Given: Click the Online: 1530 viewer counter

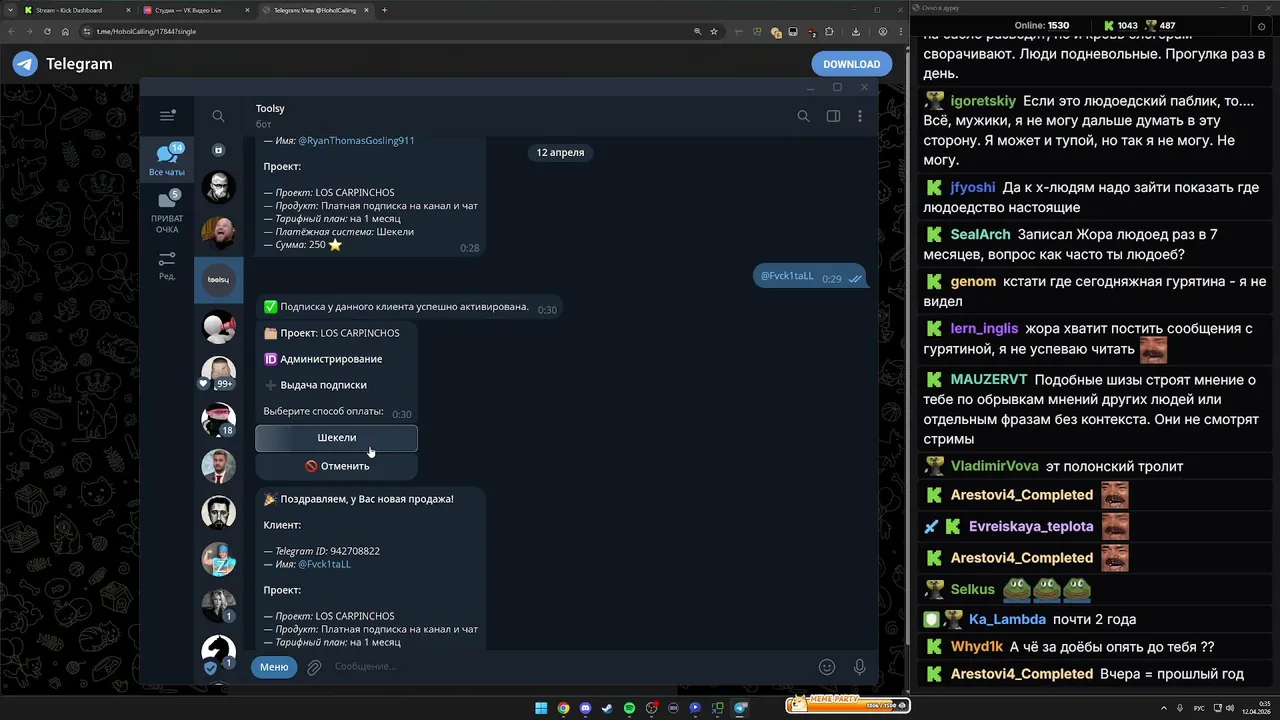Looking at the screenshot, I should click(1041, 26).
